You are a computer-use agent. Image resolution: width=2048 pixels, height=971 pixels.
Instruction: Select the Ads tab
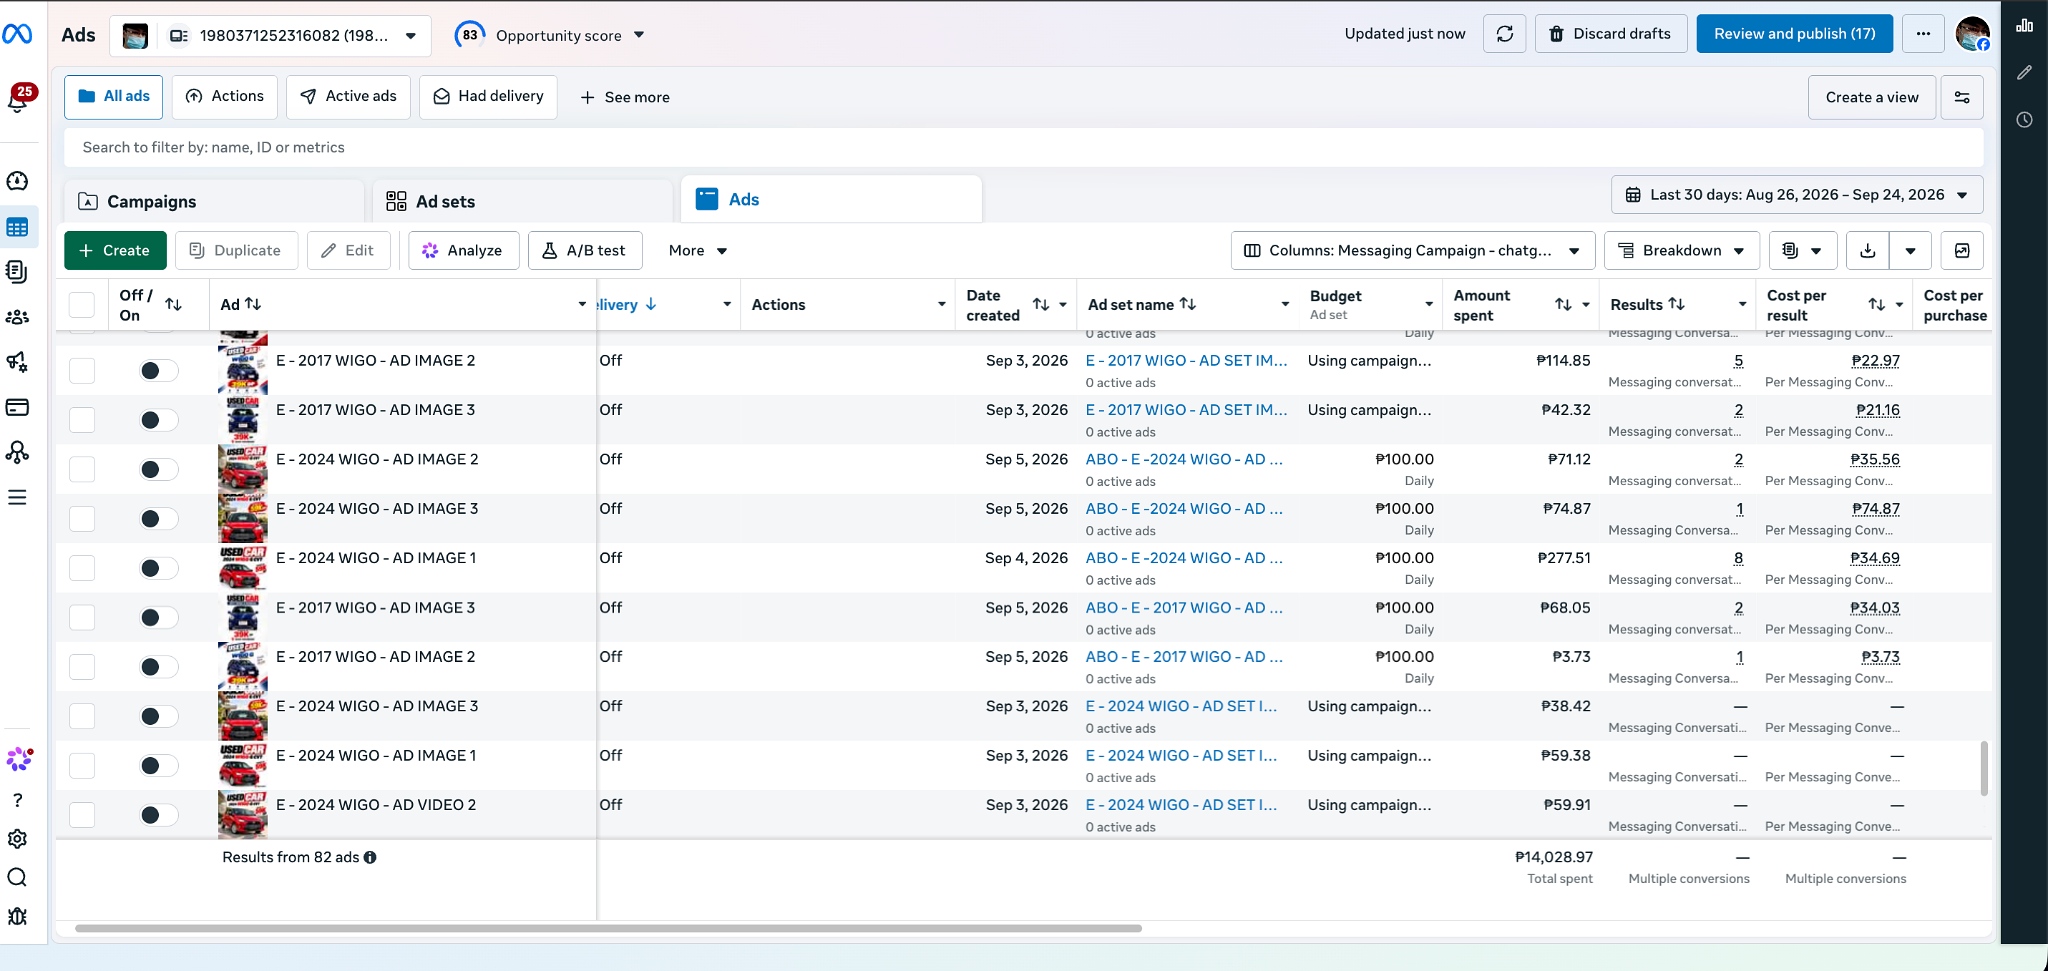tap(831, 200)
